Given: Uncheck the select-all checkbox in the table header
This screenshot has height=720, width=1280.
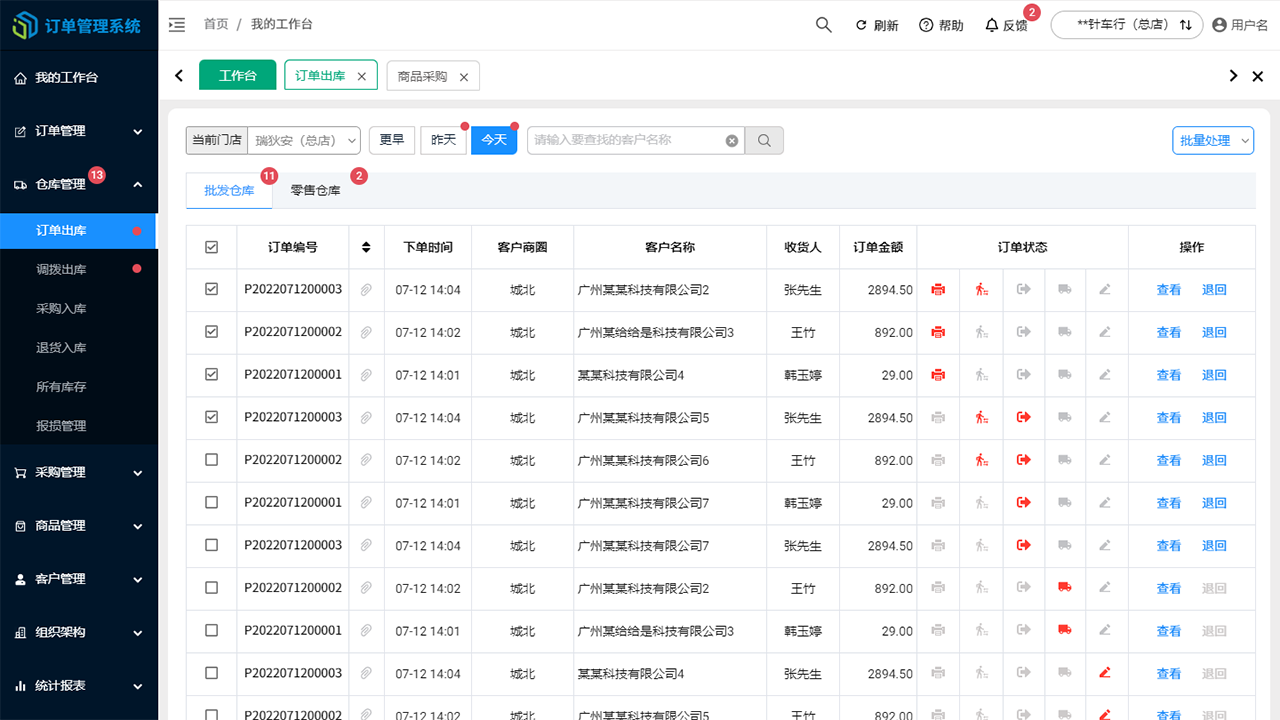Looking at the screenshot, I should [211, 247].
